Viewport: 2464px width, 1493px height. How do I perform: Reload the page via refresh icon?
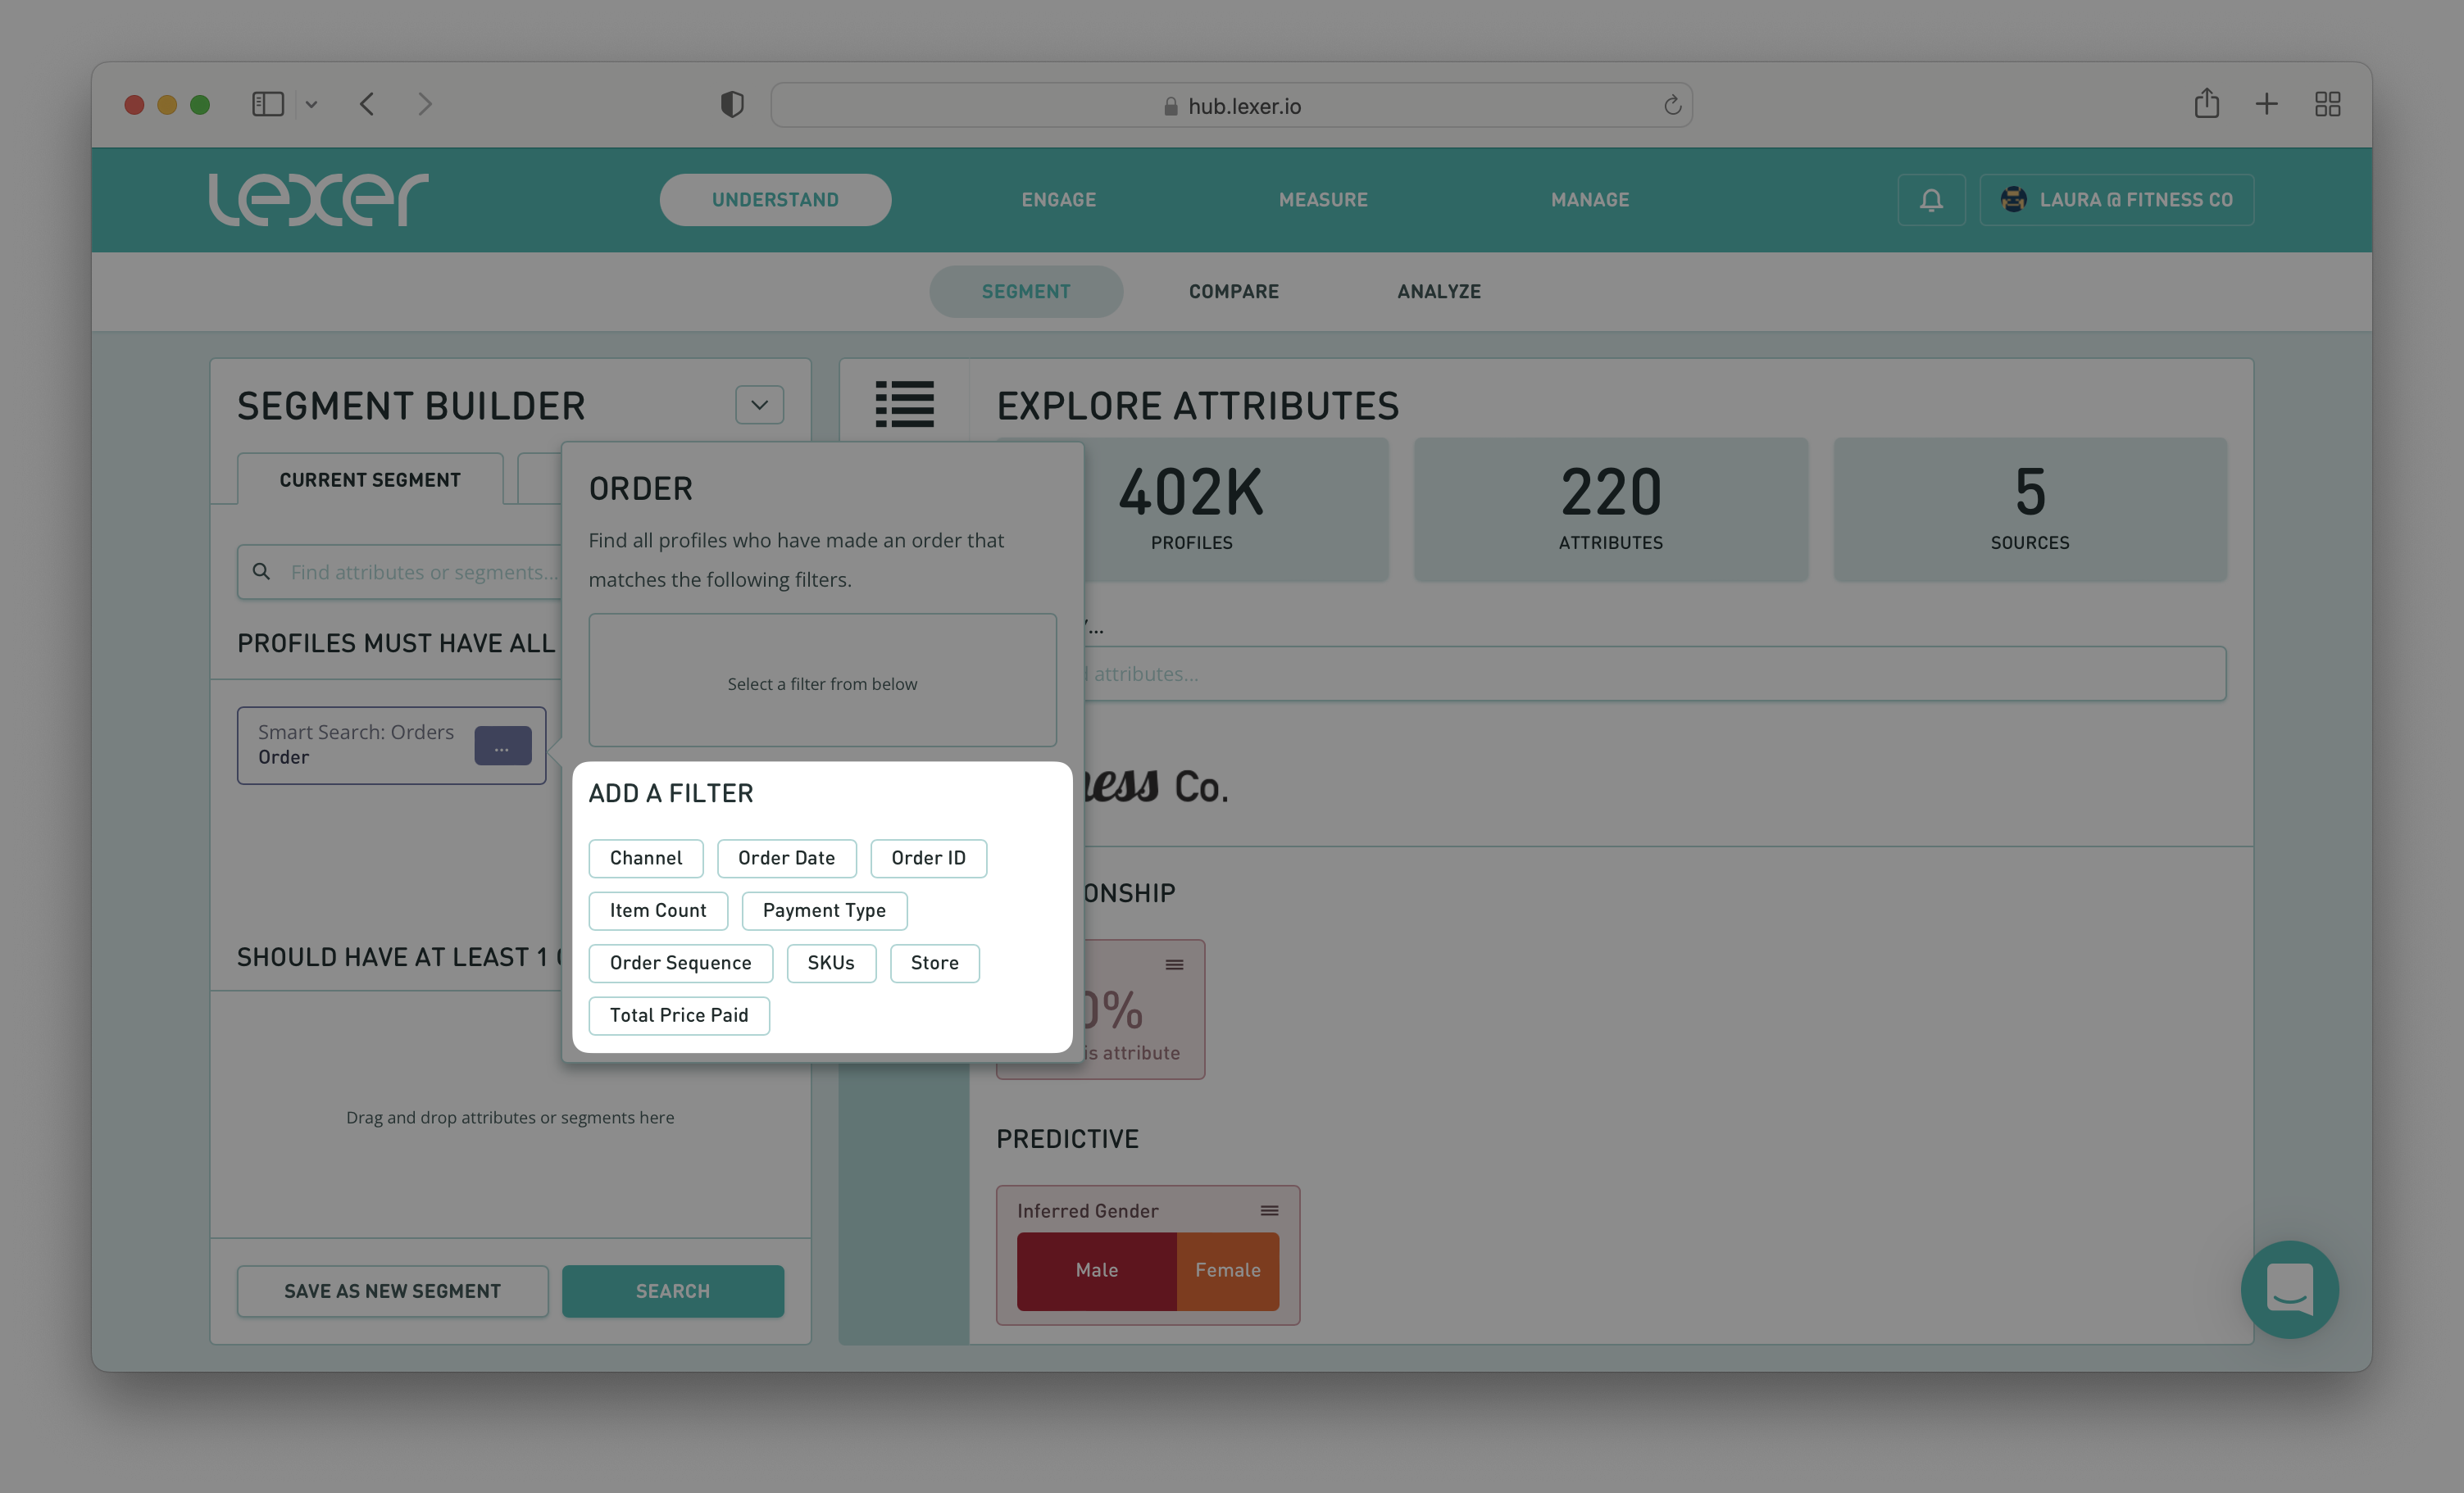[x=1672, y=105]
